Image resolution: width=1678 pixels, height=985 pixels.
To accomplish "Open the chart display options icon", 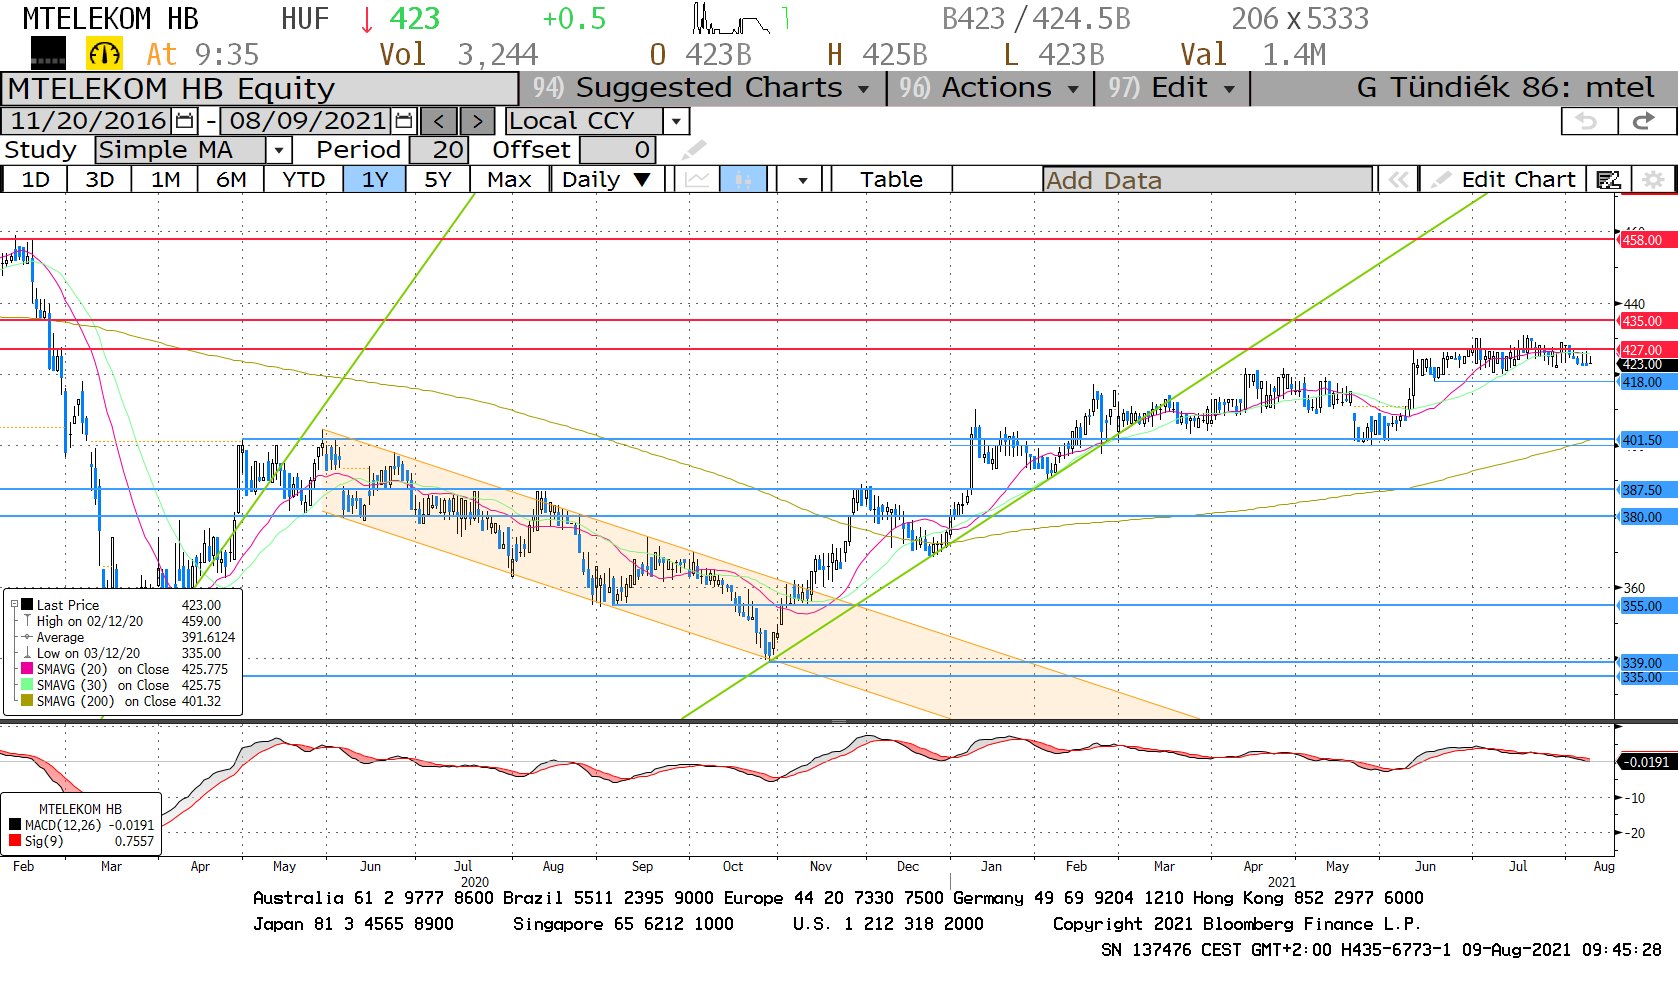I will tap(1608, 180).
